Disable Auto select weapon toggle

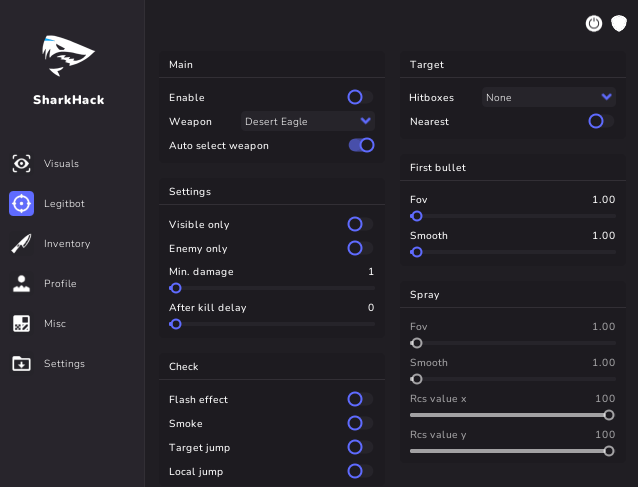(x=361, y=145)
